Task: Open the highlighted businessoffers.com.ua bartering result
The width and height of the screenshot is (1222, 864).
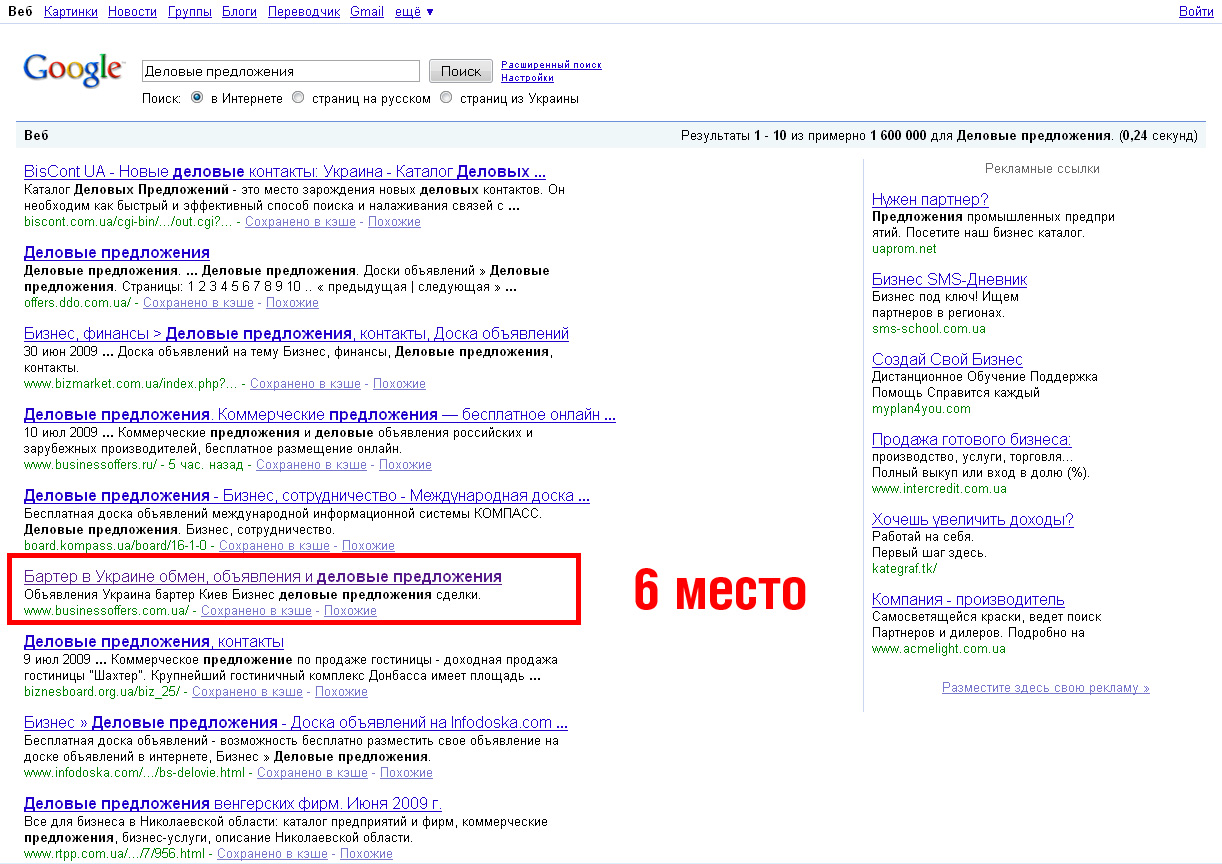Action: 264,576
